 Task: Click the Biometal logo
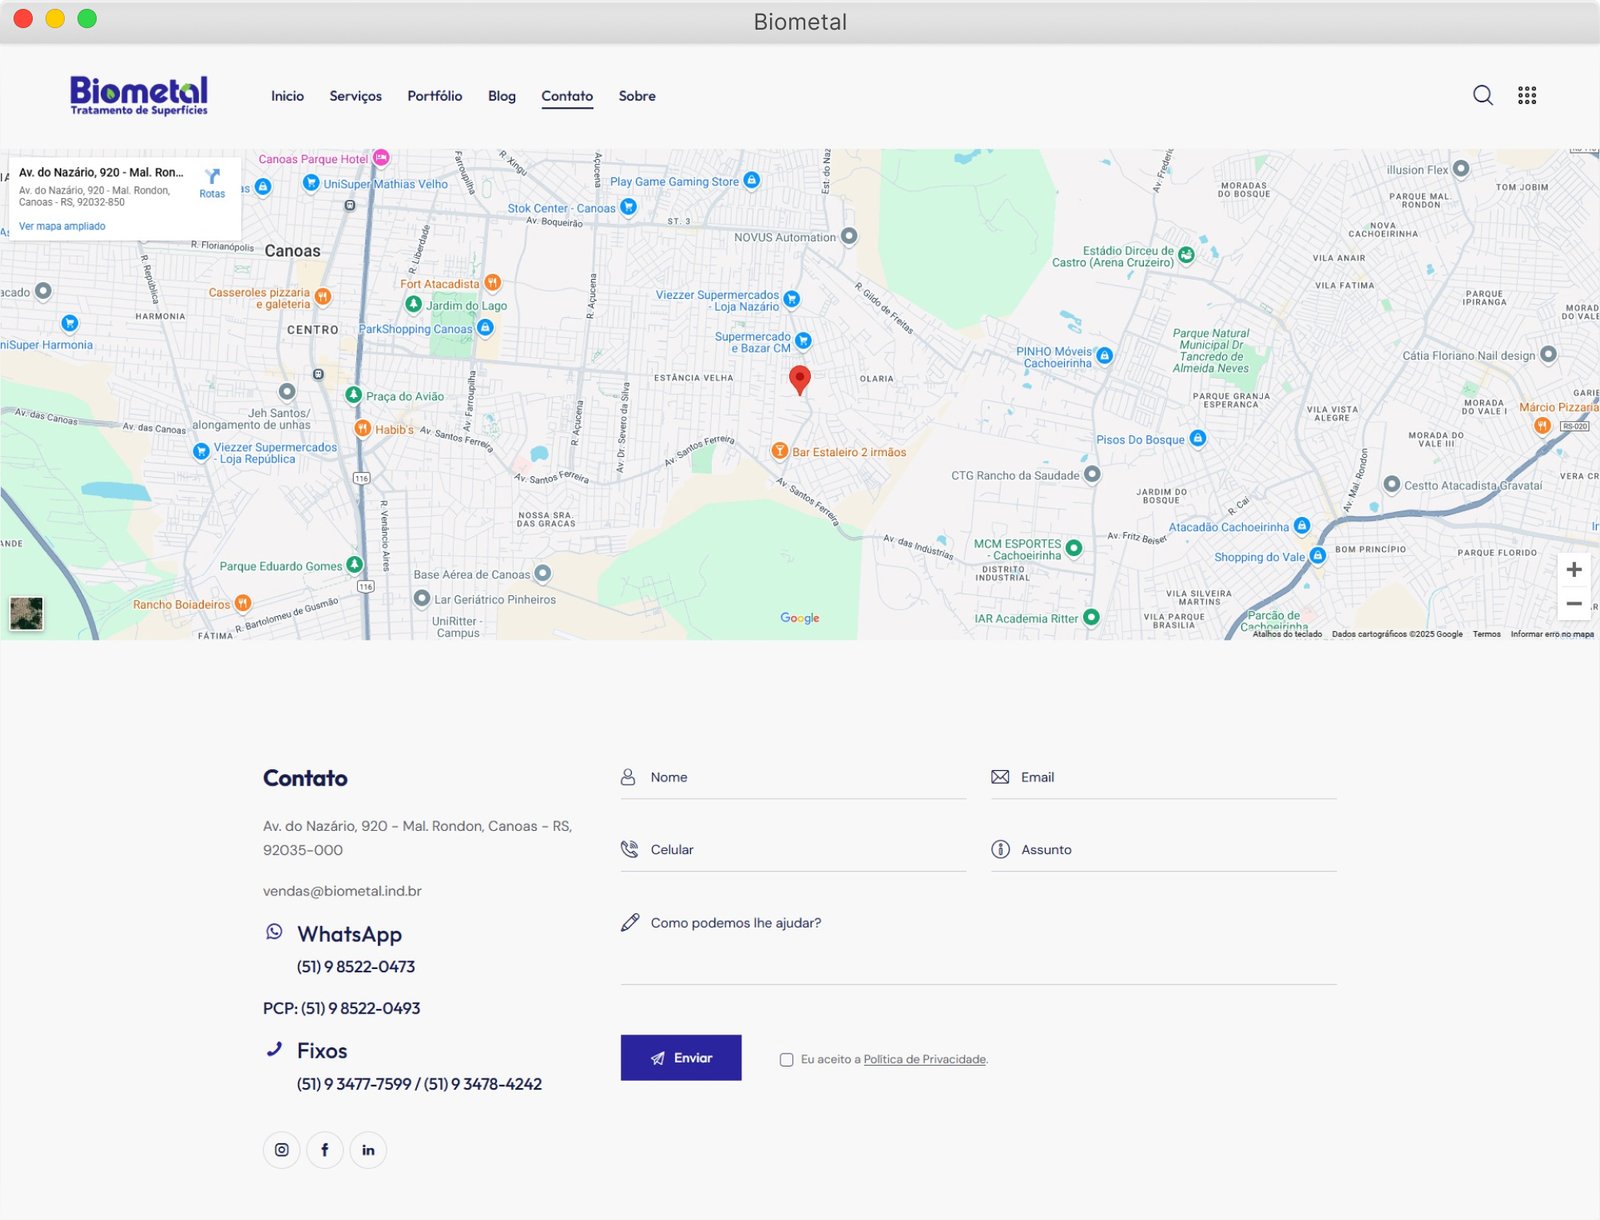(x=139, y=96)
